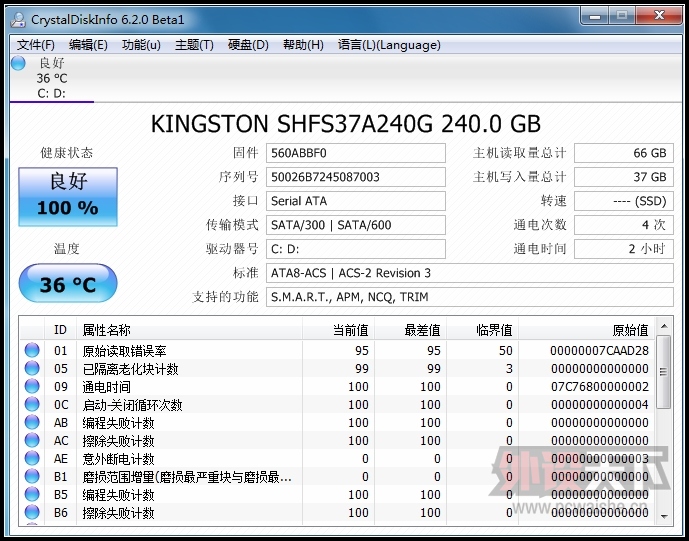Viewport: 689px width, 541px height.
Task: Select the 磨损范围增量 attribute name in row B1
Action: [x=187, y=477]
